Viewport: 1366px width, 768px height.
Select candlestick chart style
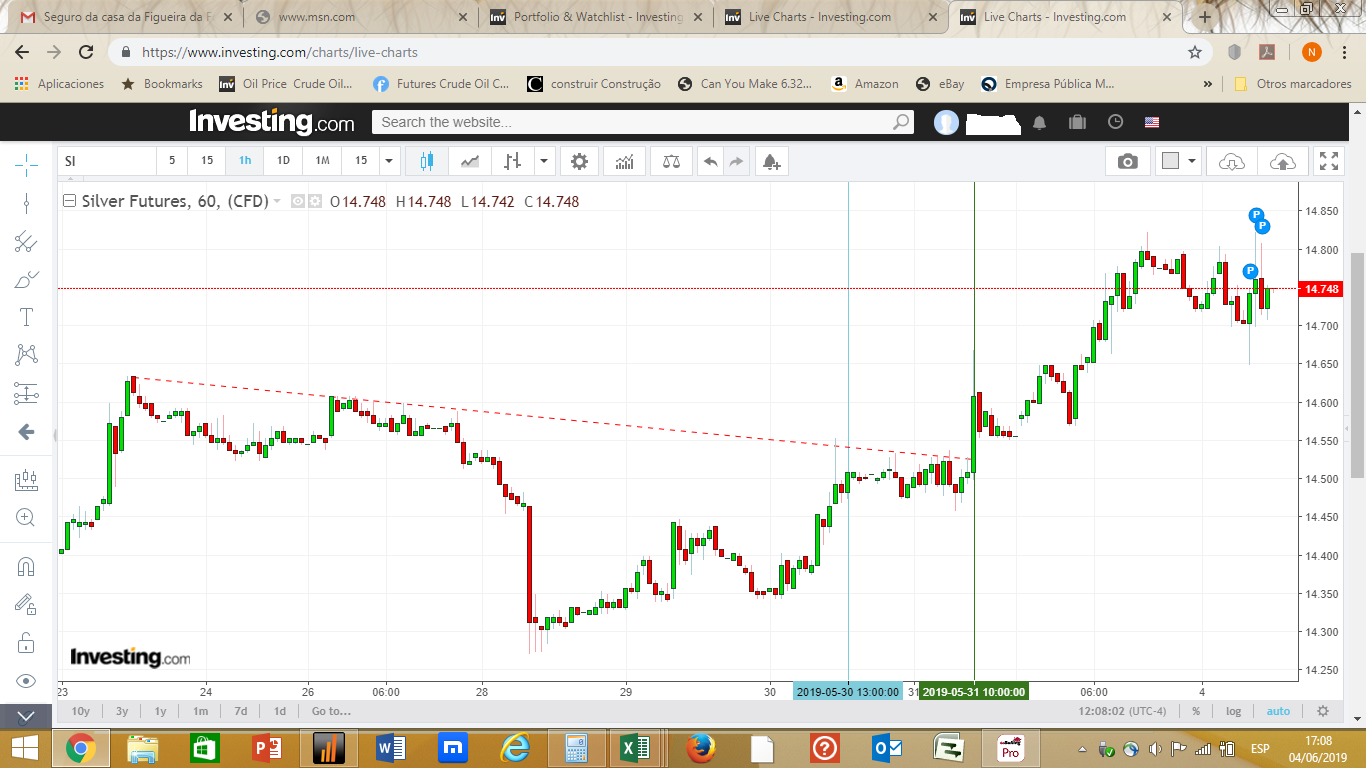coord(427,161)
